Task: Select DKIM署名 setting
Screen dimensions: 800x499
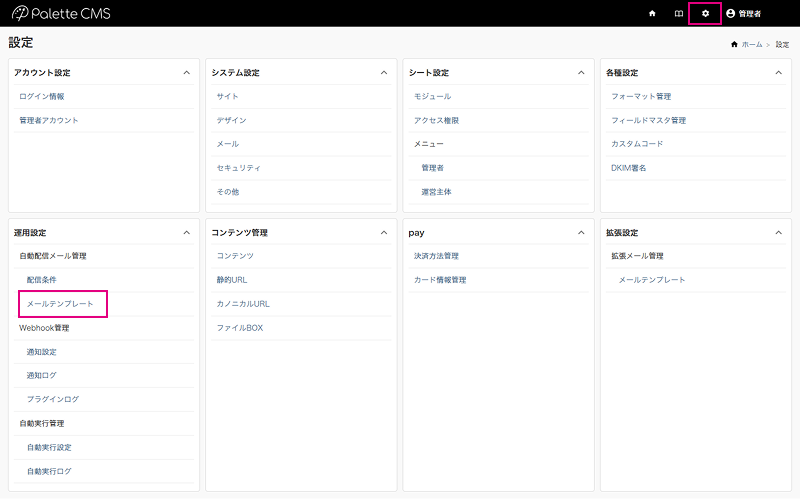Action: [x=628, y=167]
